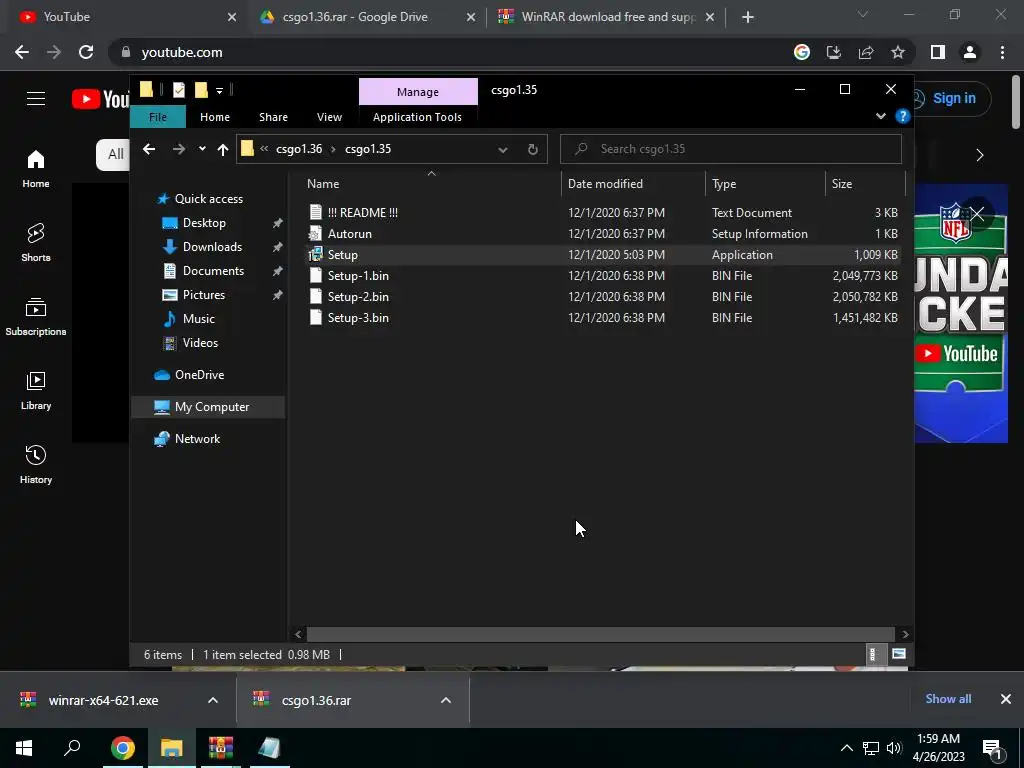Open YouTube History in sidebar
The image size is (1024, 768).
36,464
